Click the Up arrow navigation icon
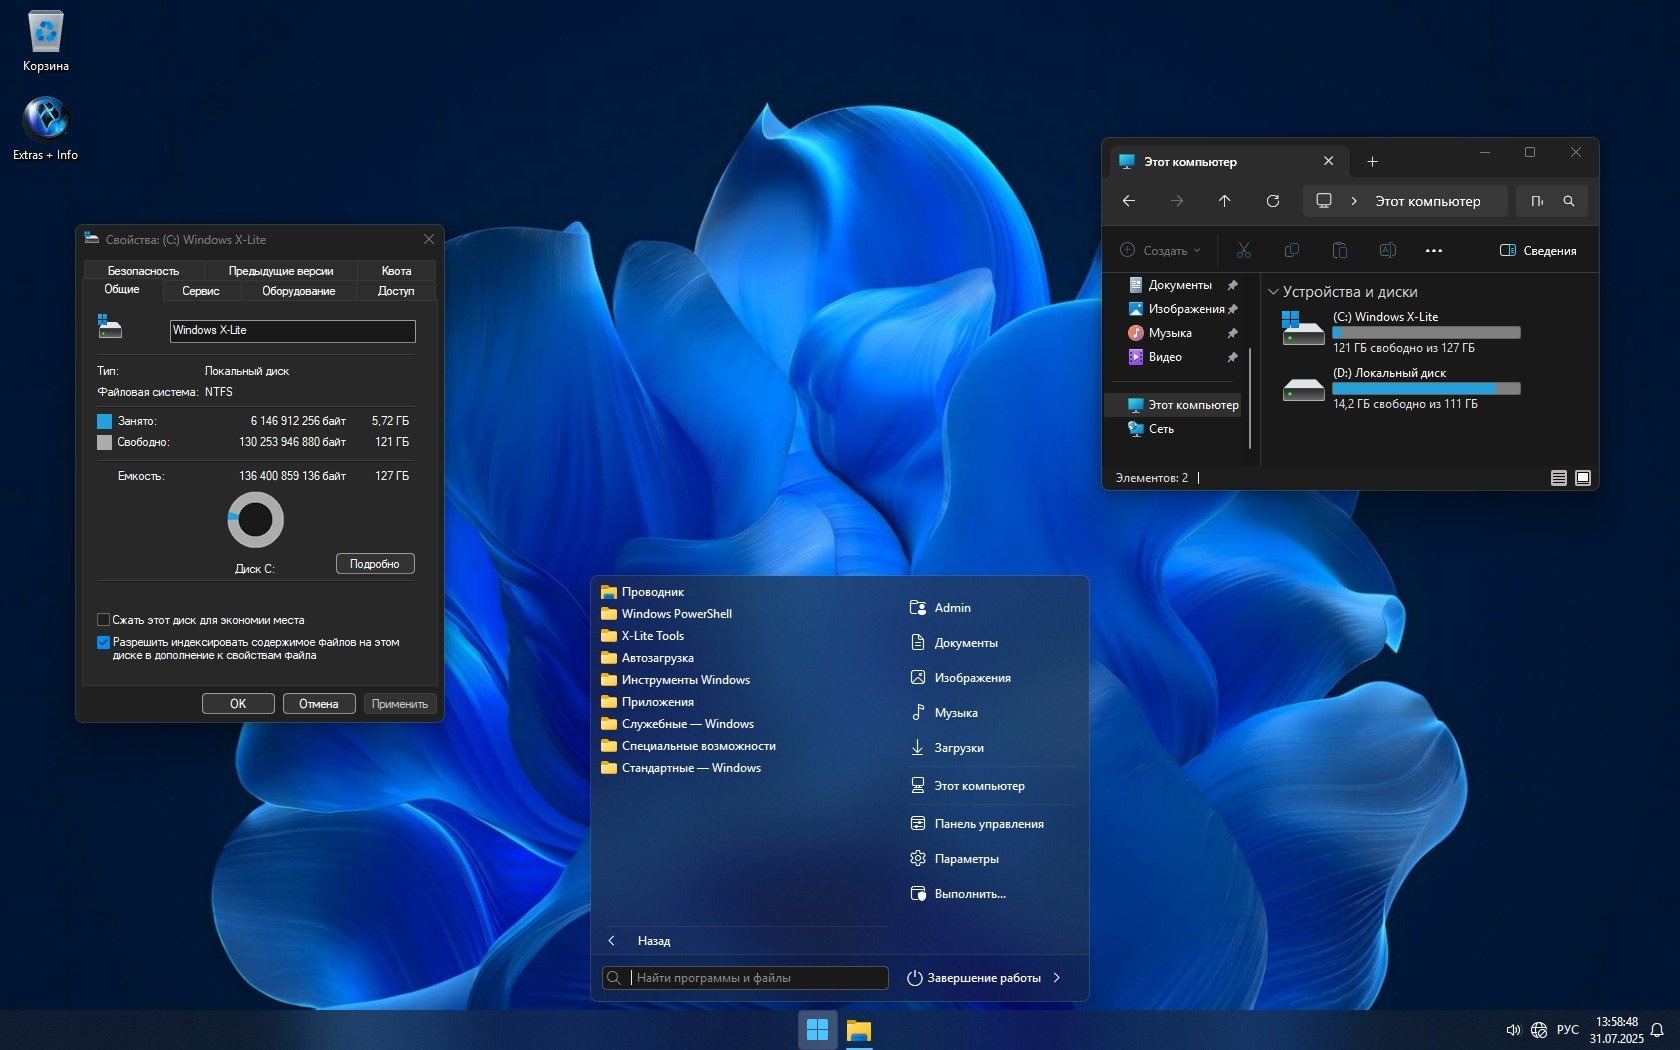 [x=1224, y=201]
